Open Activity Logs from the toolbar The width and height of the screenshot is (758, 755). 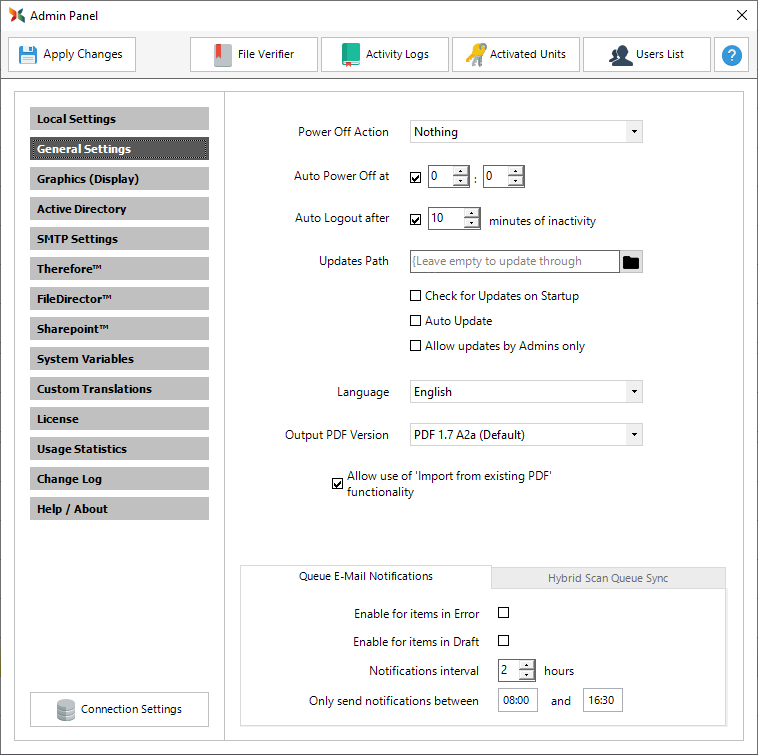pyautogui.click(x=385, y=55)
